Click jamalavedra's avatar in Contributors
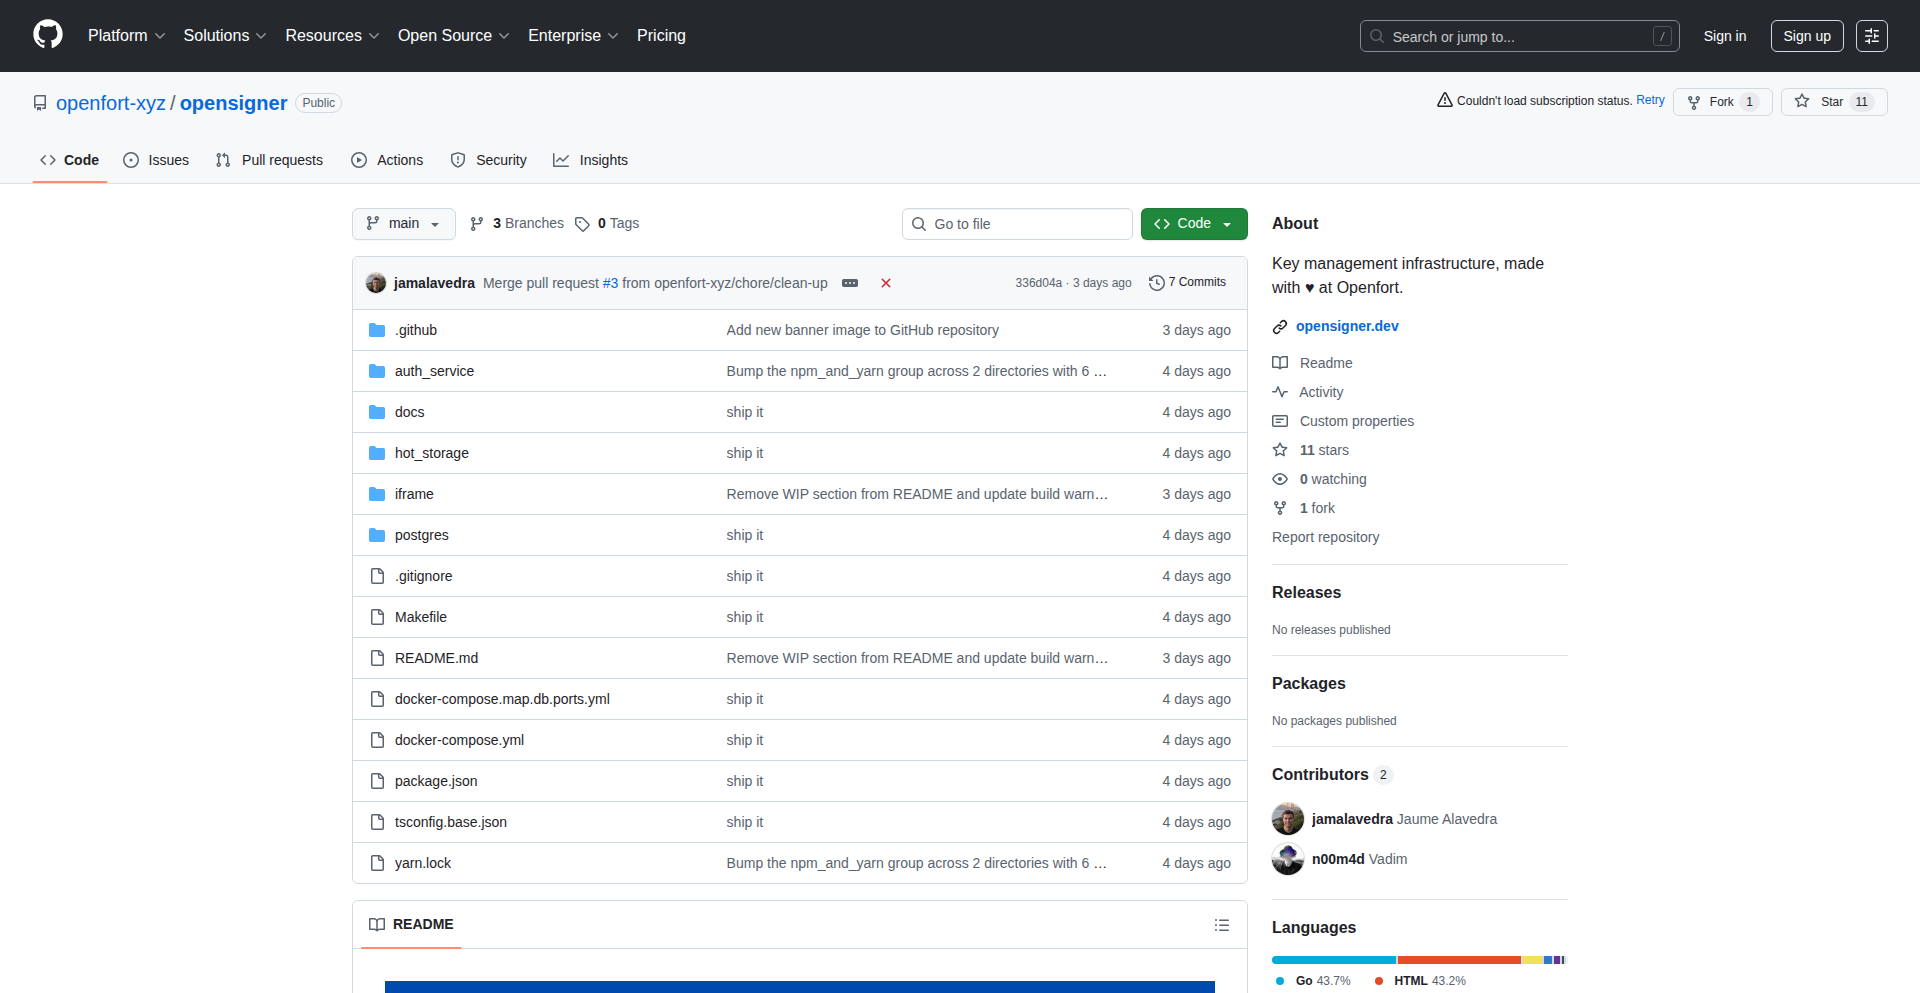 click(1288, 819)
